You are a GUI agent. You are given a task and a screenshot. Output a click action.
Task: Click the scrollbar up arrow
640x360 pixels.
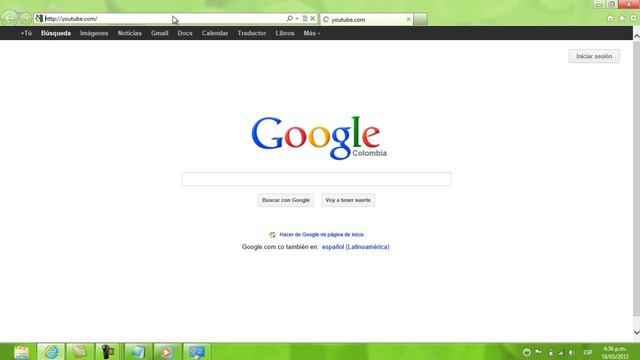(x=636, y=36)
